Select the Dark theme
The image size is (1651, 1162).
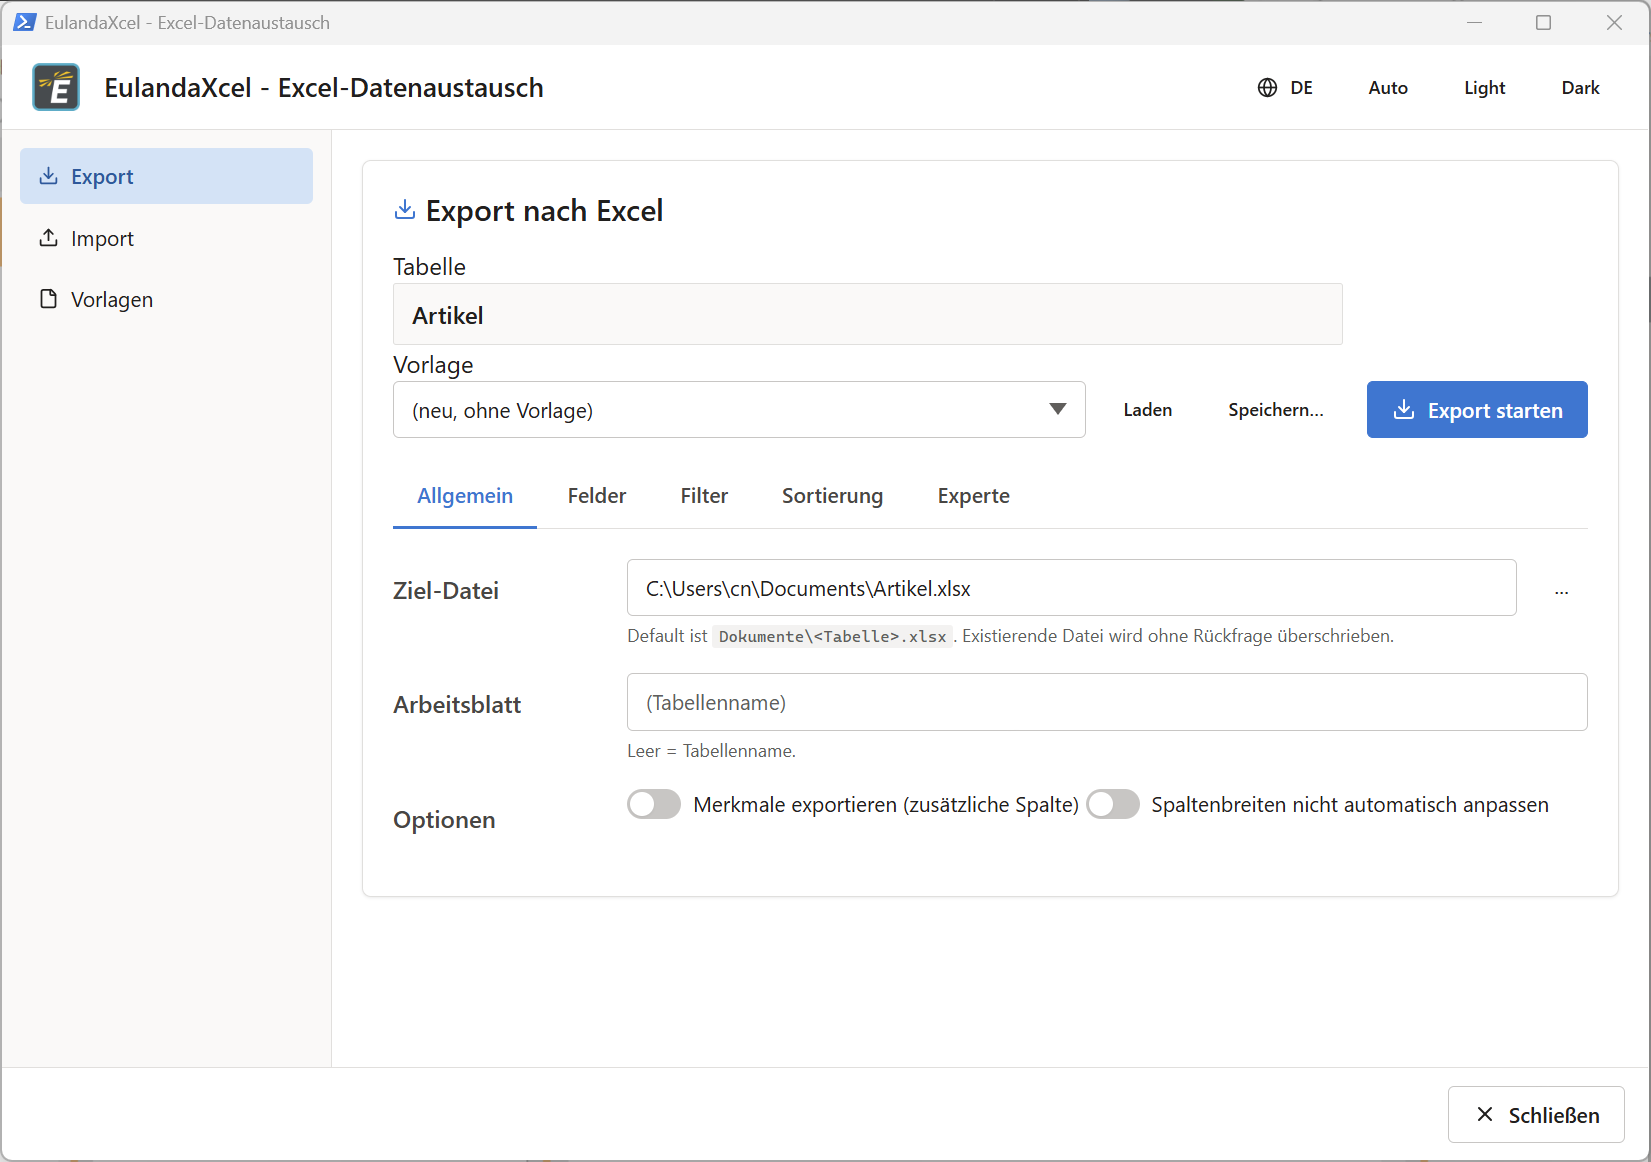(x=1580, y=88)
